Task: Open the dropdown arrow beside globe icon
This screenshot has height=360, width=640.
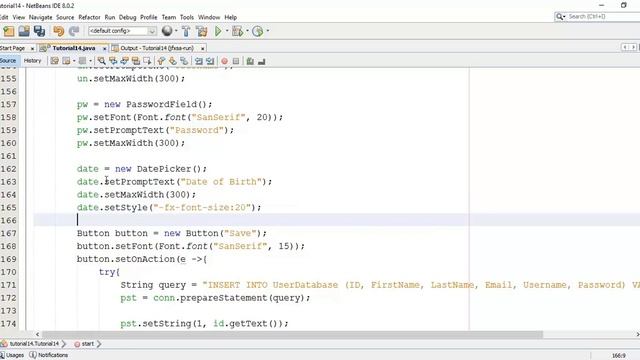Action: pyautogui.click(x=176, y=31)
